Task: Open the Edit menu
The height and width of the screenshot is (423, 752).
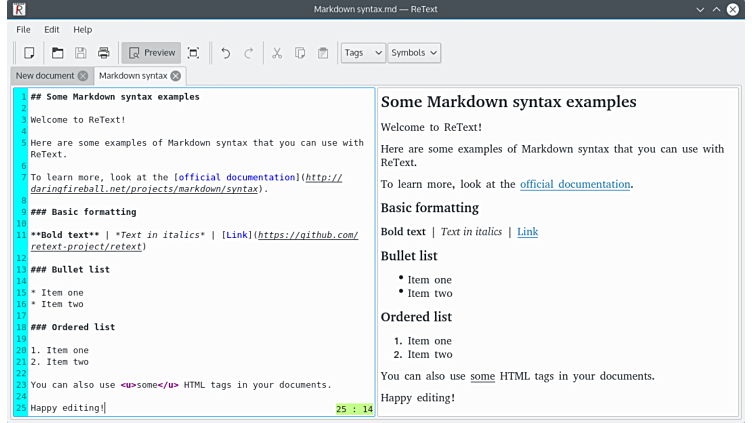Action: tap(52, 30)
